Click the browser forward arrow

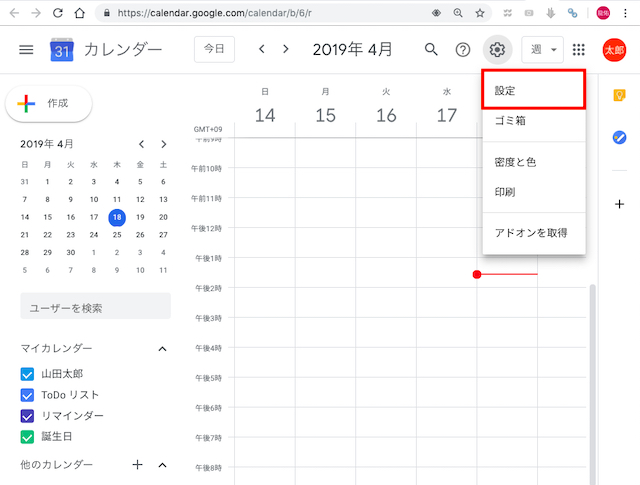click(36, 13)
